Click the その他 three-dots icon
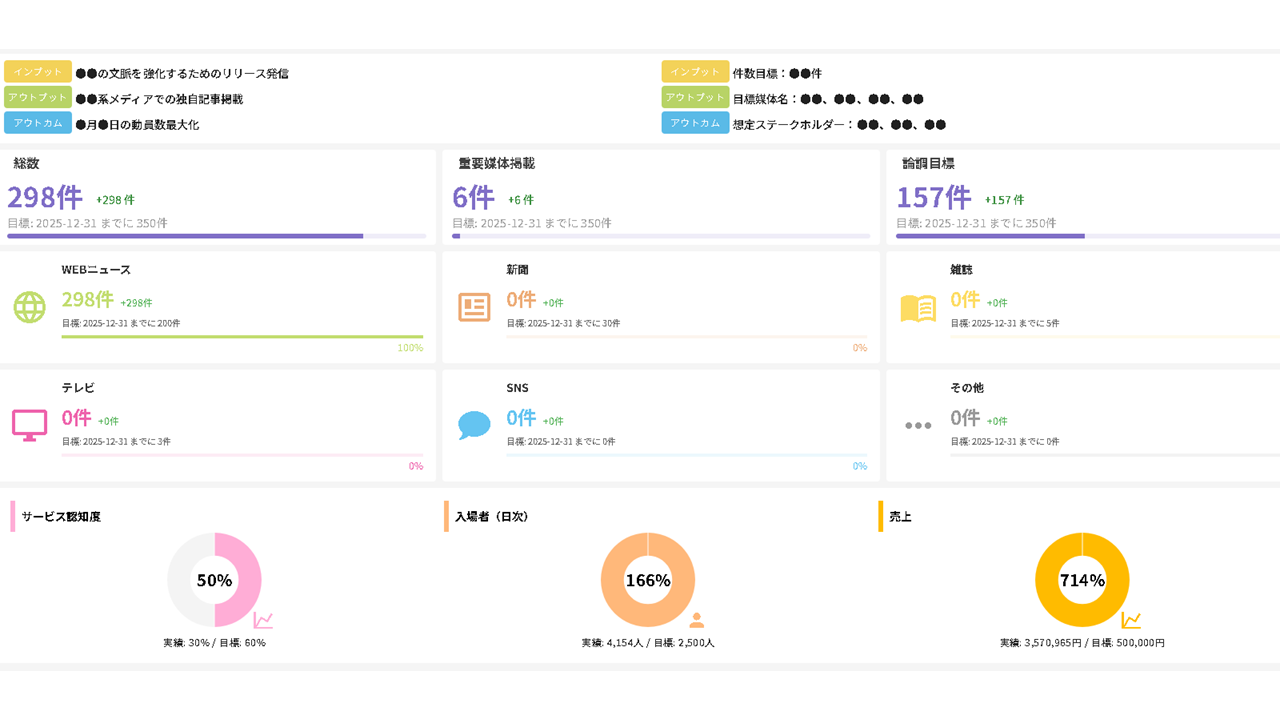The height and width of the screenshot is (720, 1280). pyautogui.click(x=918, y=425)
